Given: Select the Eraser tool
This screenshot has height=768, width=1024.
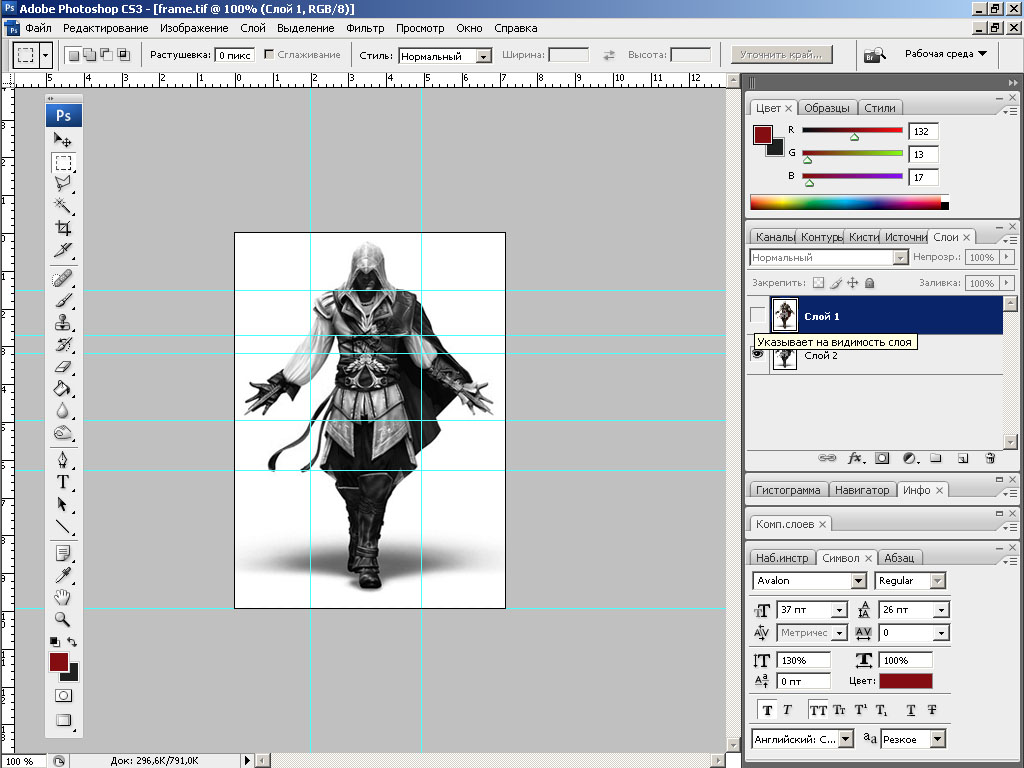Looking at the screenshot, I should click(63, 367).
